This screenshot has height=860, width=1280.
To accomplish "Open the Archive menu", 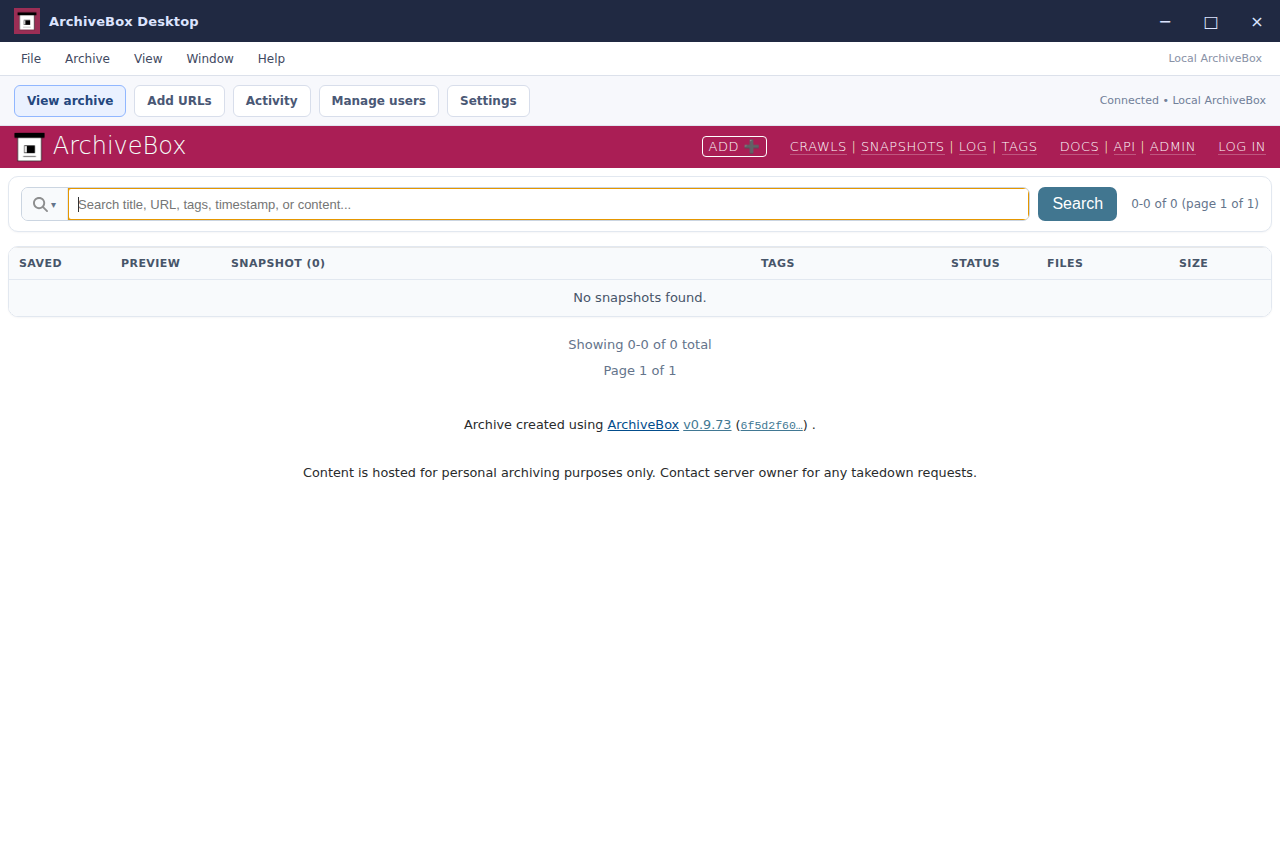I will (87, 59).
